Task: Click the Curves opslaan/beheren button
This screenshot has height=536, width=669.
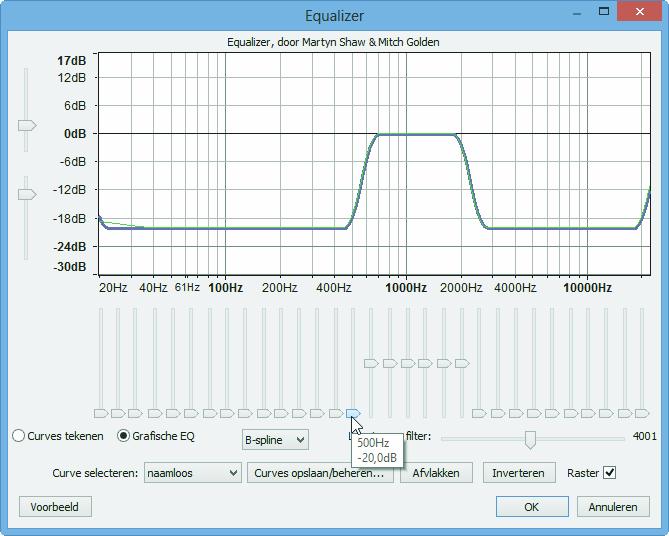Action: [x=319, y=473]
